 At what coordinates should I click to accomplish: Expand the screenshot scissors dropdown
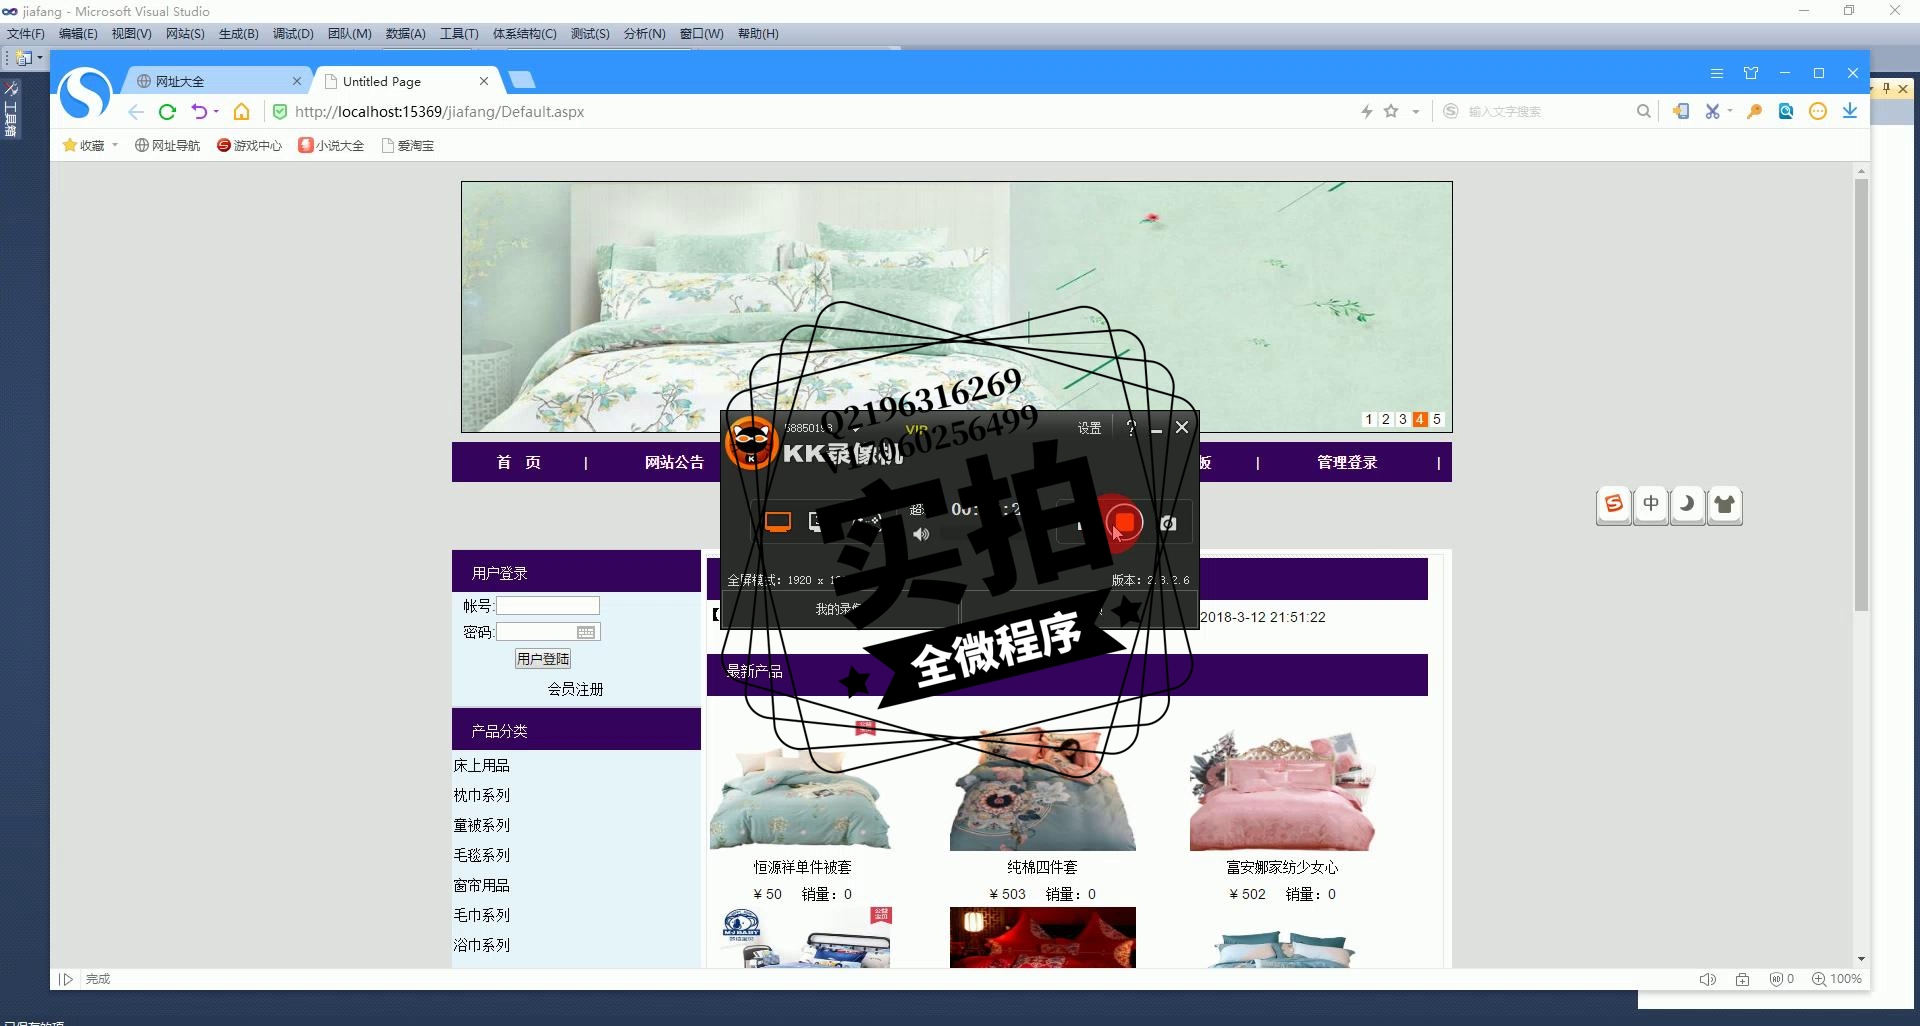(x=1730, y=111)
